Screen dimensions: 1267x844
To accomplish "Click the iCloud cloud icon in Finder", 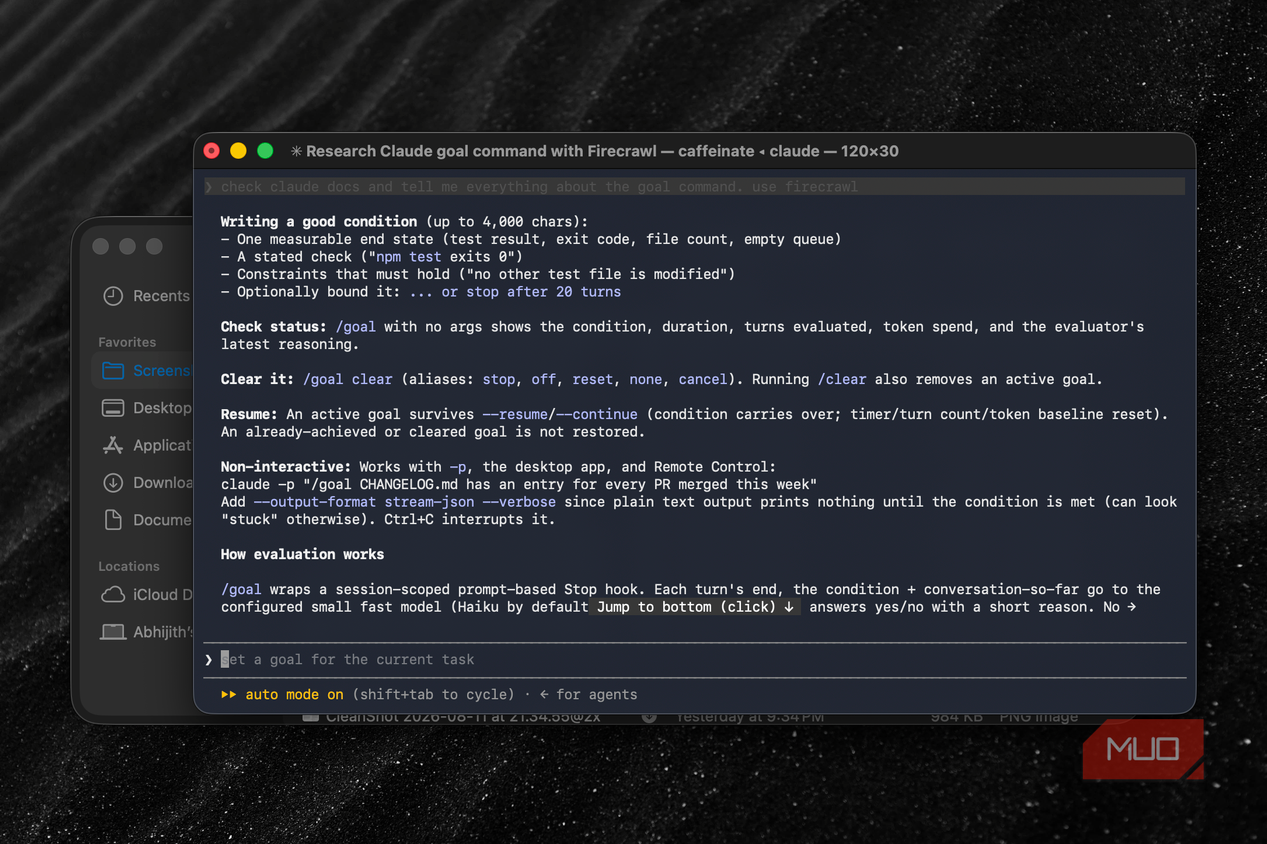I will click(113, 594).
